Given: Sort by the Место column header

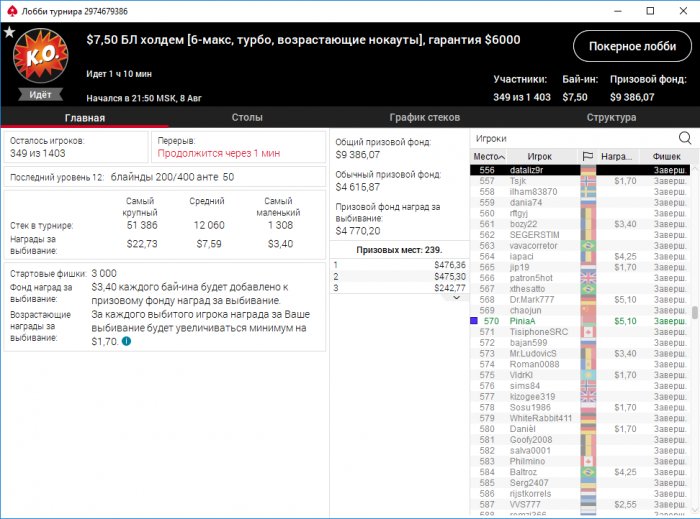Looking at the screenshot, I should [488, 156].
